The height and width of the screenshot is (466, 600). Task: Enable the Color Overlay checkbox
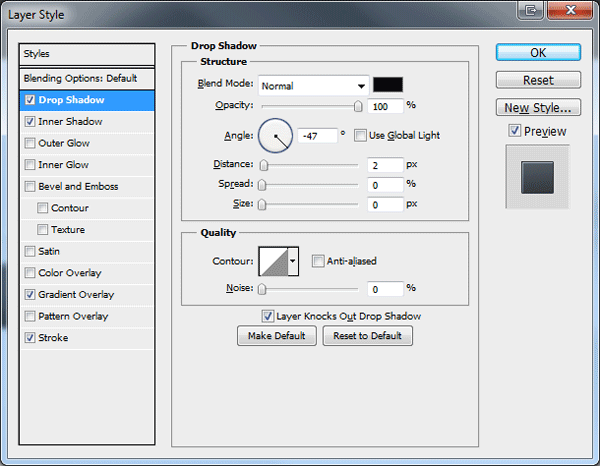tap(30, 273)
